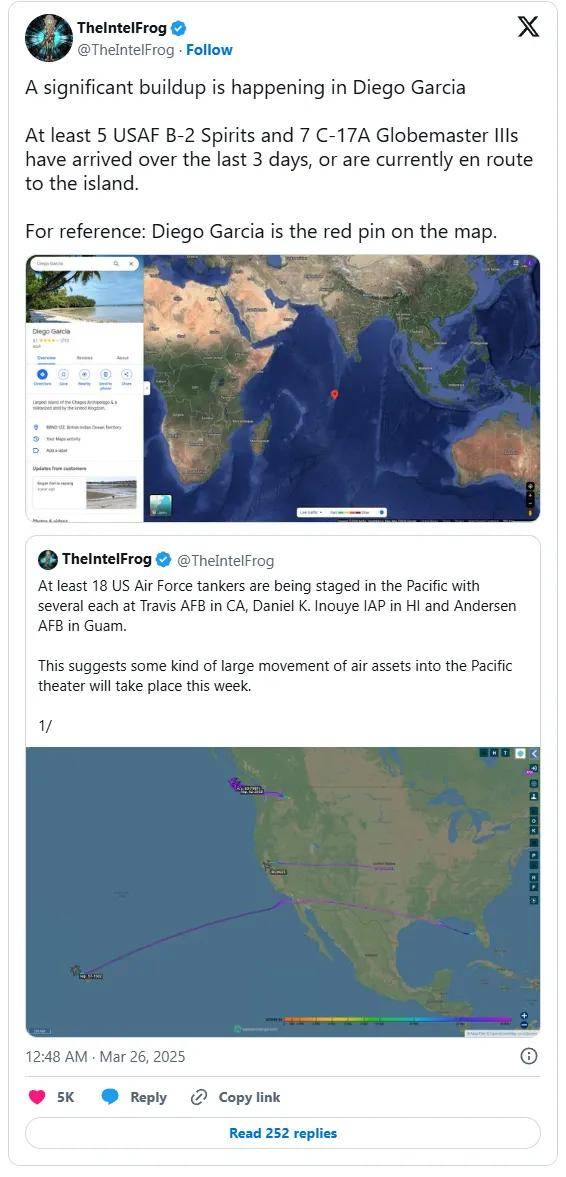Collapse the flight map sidebar chevron
566x1177 pixels.
click(x=534, y=753)
